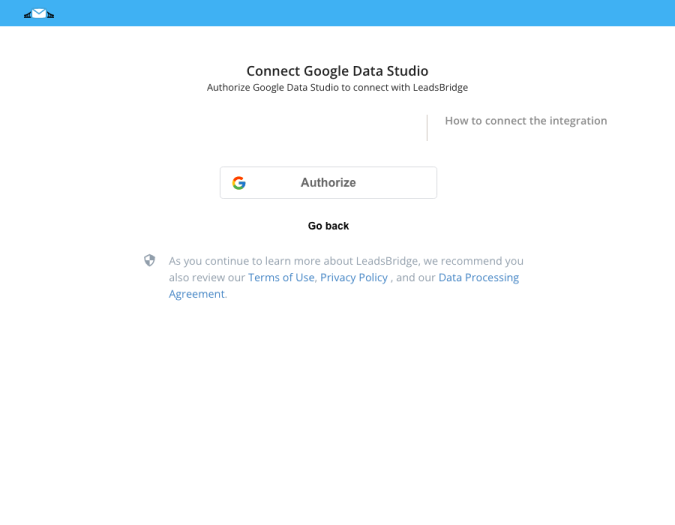Open the Privacy Policy link
The height and width of the screenshot is (525, 675).
pos(354,278)
